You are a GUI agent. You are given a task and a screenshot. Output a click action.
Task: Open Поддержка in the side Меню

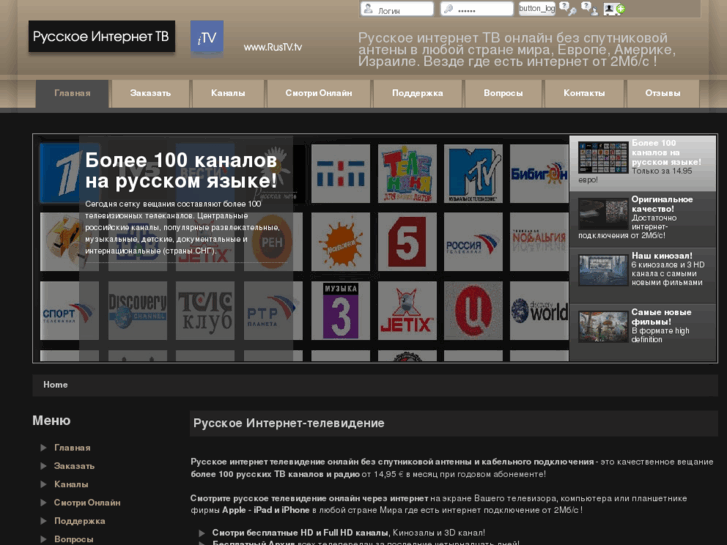click(x=79, y=521)
